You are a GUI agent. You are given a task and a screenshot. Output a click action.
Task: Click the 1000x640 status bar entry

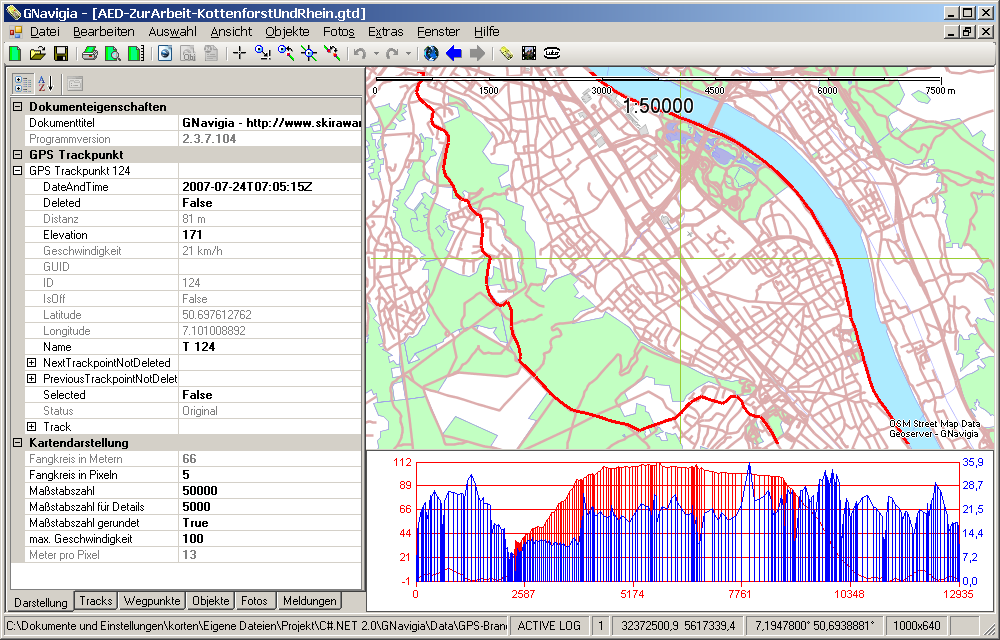click(916, 626)
